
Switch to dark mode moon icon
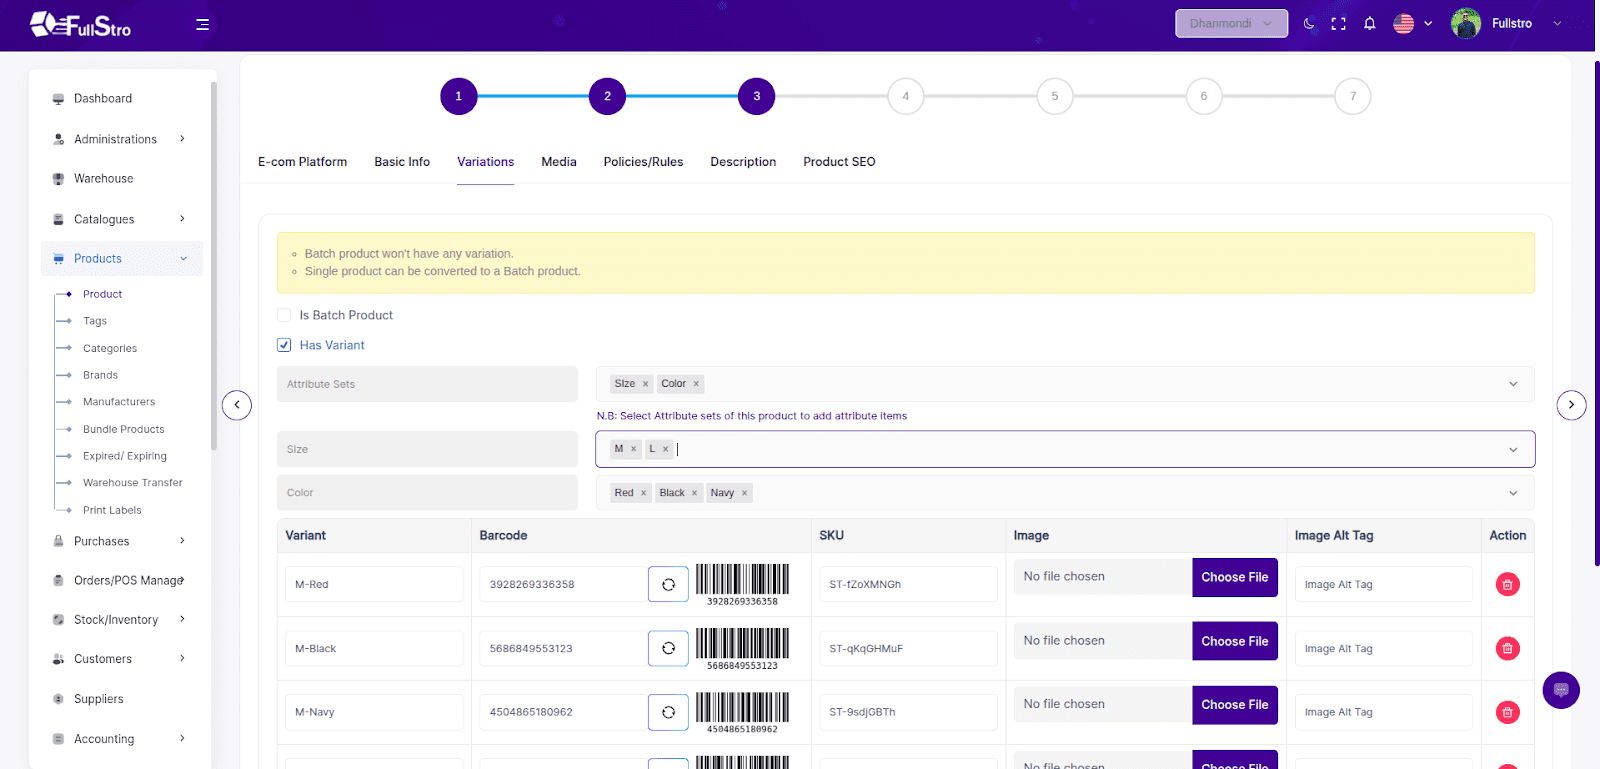pyautogui.click(x=1309, y=23)
